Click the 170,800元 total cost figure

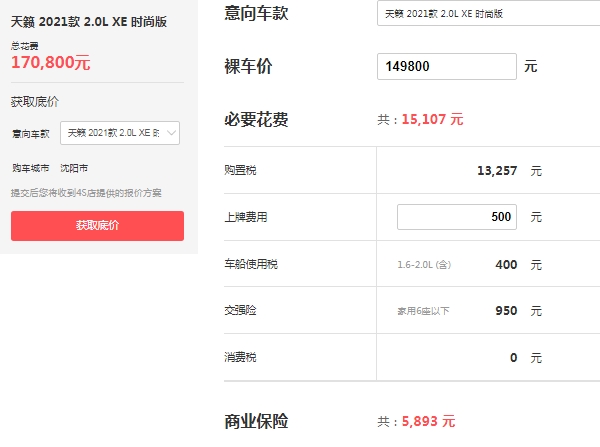[51, 63]
